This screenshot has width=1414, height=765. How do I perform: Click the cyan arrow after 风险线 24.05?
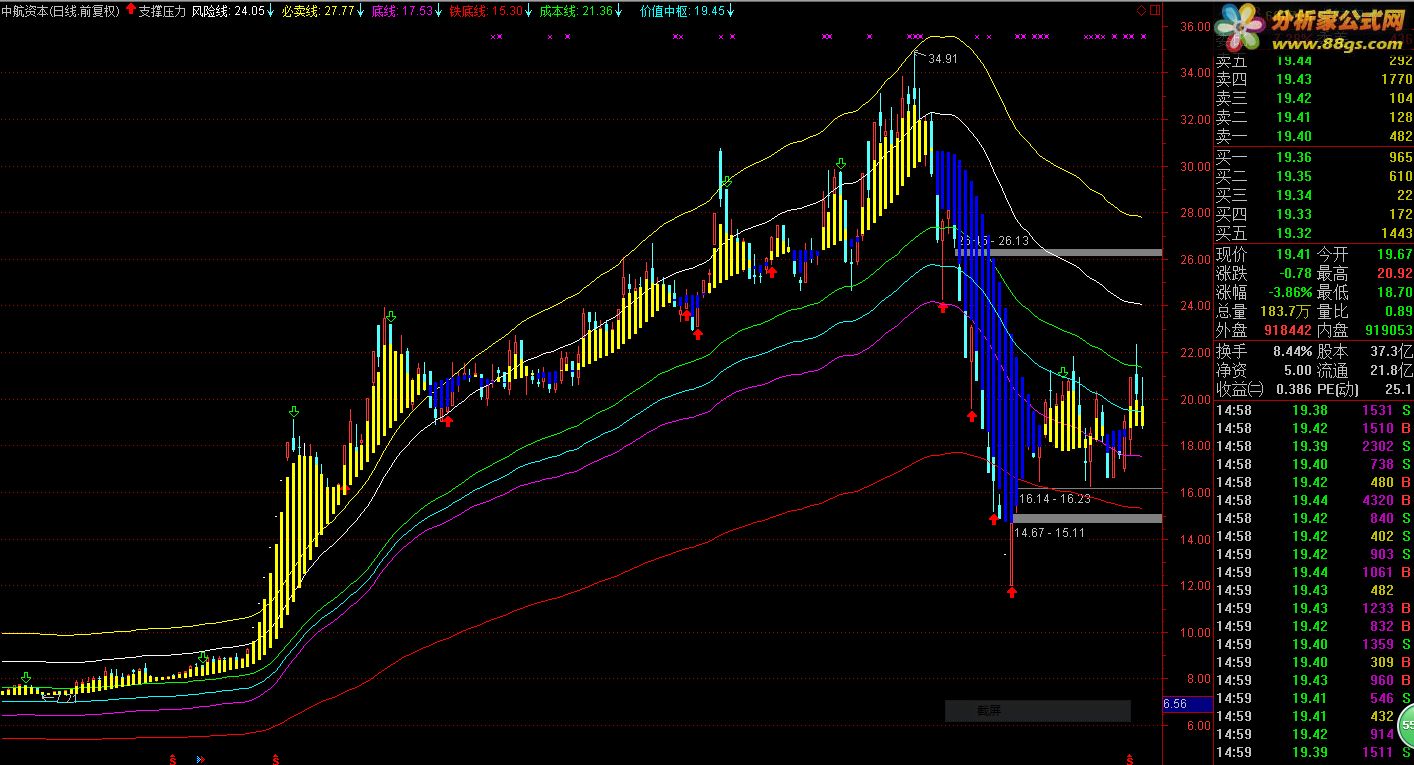coord(271,11)
